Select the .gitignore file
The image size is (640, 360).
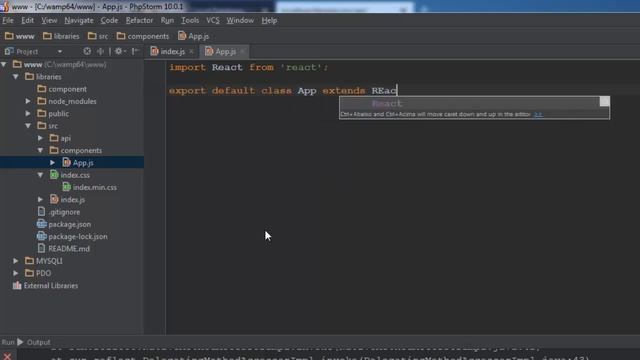point(59,212)
